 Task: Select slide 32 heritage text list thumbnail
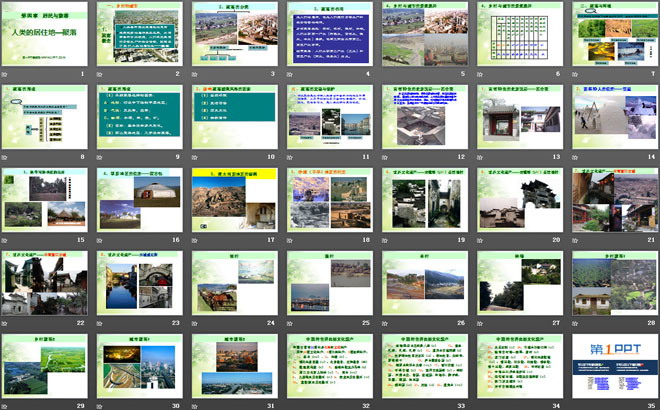(329, 365)
